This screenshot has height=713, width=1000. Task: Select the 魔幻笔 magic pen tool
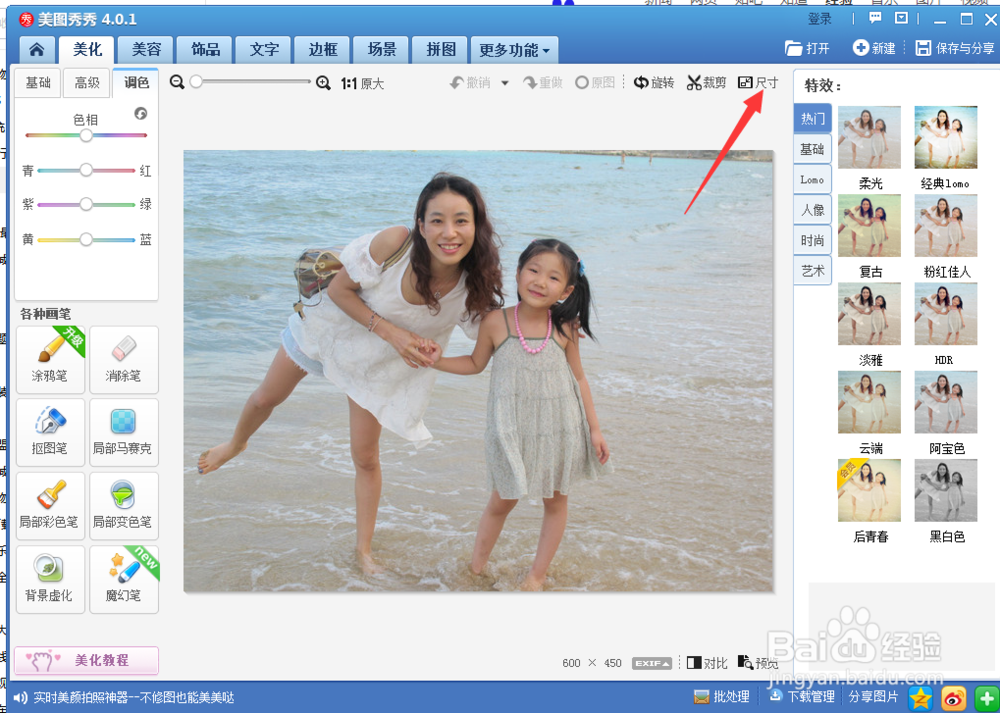(x=124, y=579)
